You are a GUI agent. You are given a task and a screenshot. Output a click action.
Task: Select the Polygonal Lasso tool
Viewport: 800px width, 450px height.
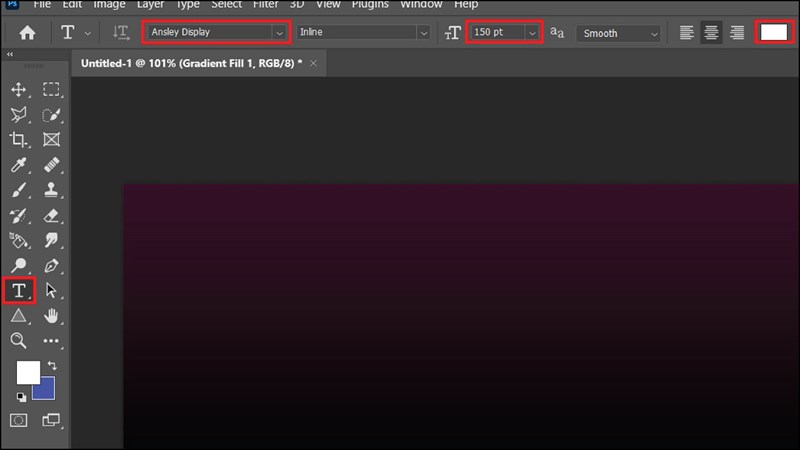click(19, 115)
